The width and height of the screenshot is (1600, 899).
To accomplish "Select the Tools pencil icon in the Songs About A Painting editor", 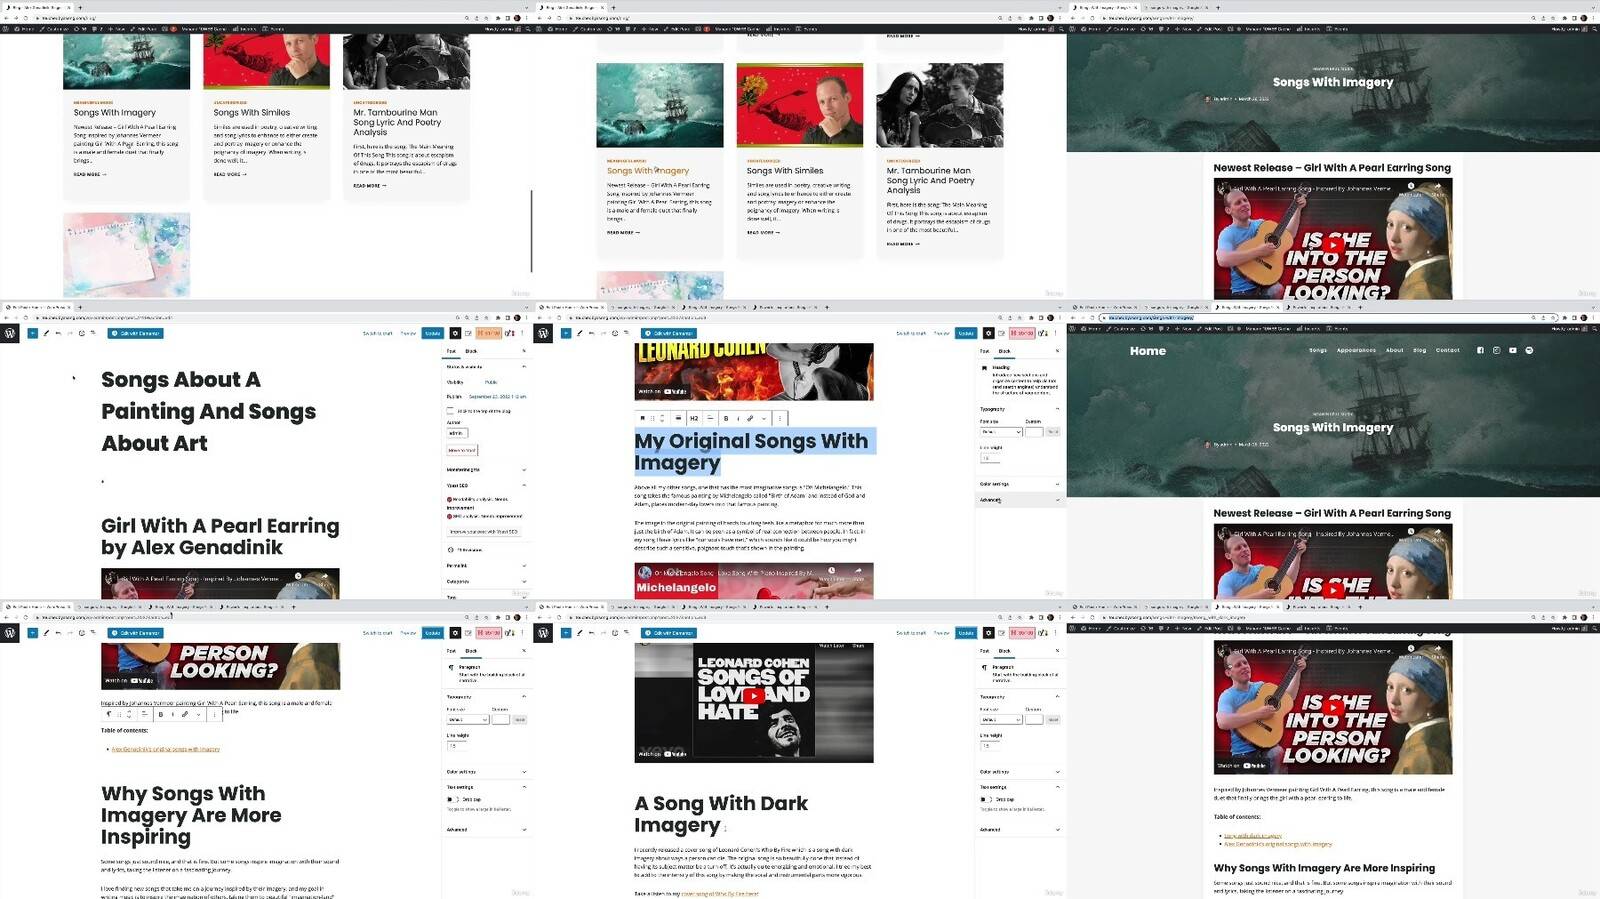I will point(46,333).
